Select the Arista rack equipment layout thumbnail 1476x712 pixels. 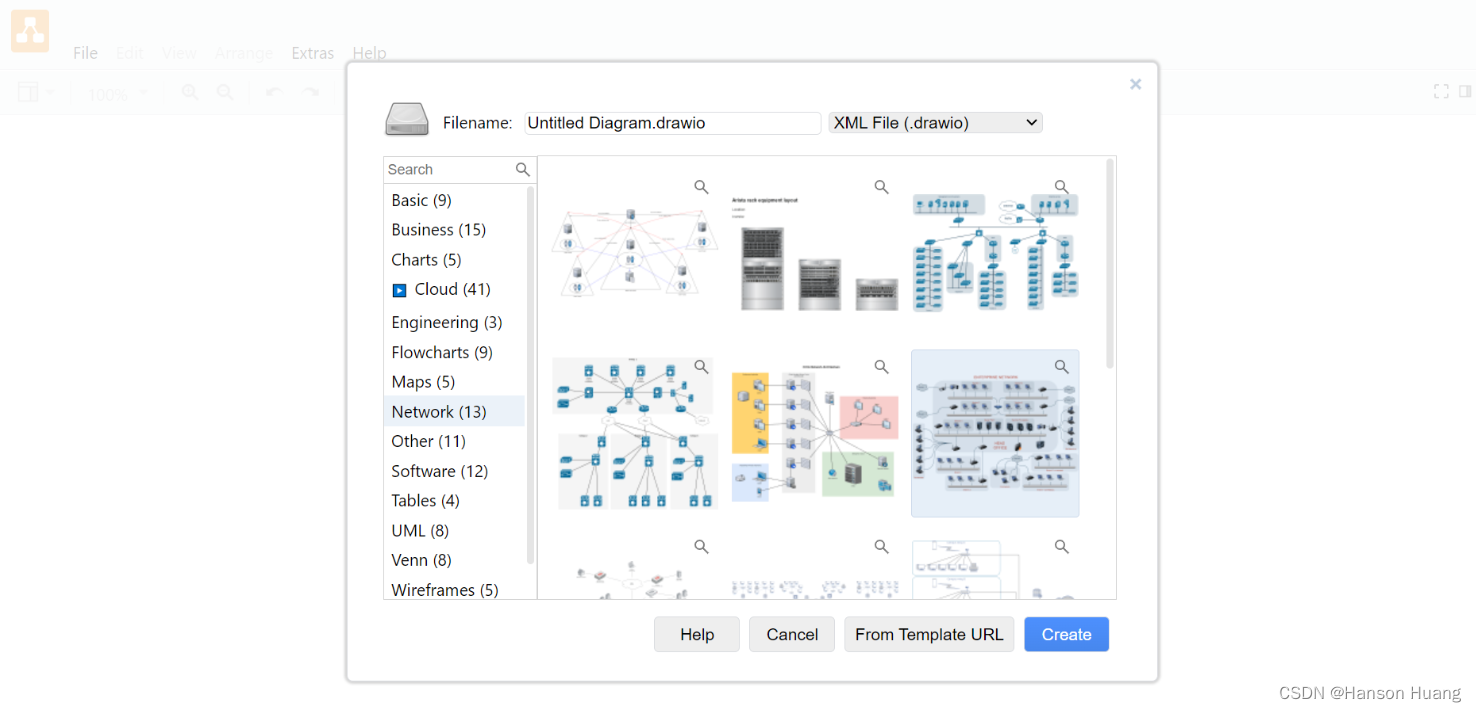coord(815,253)
